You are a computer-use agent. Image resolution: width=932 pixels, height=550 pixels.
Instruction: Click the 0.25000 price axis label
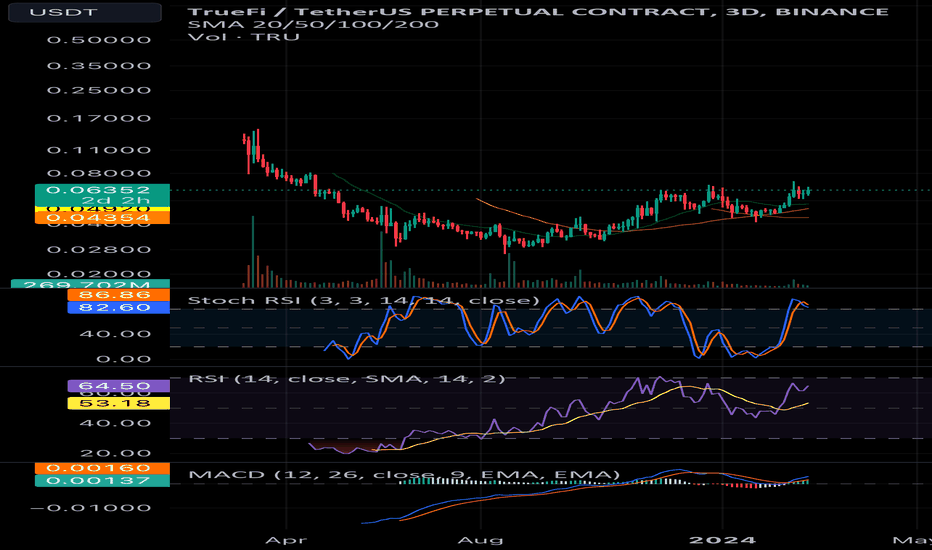pyautogui.click(x=99, y=90)
